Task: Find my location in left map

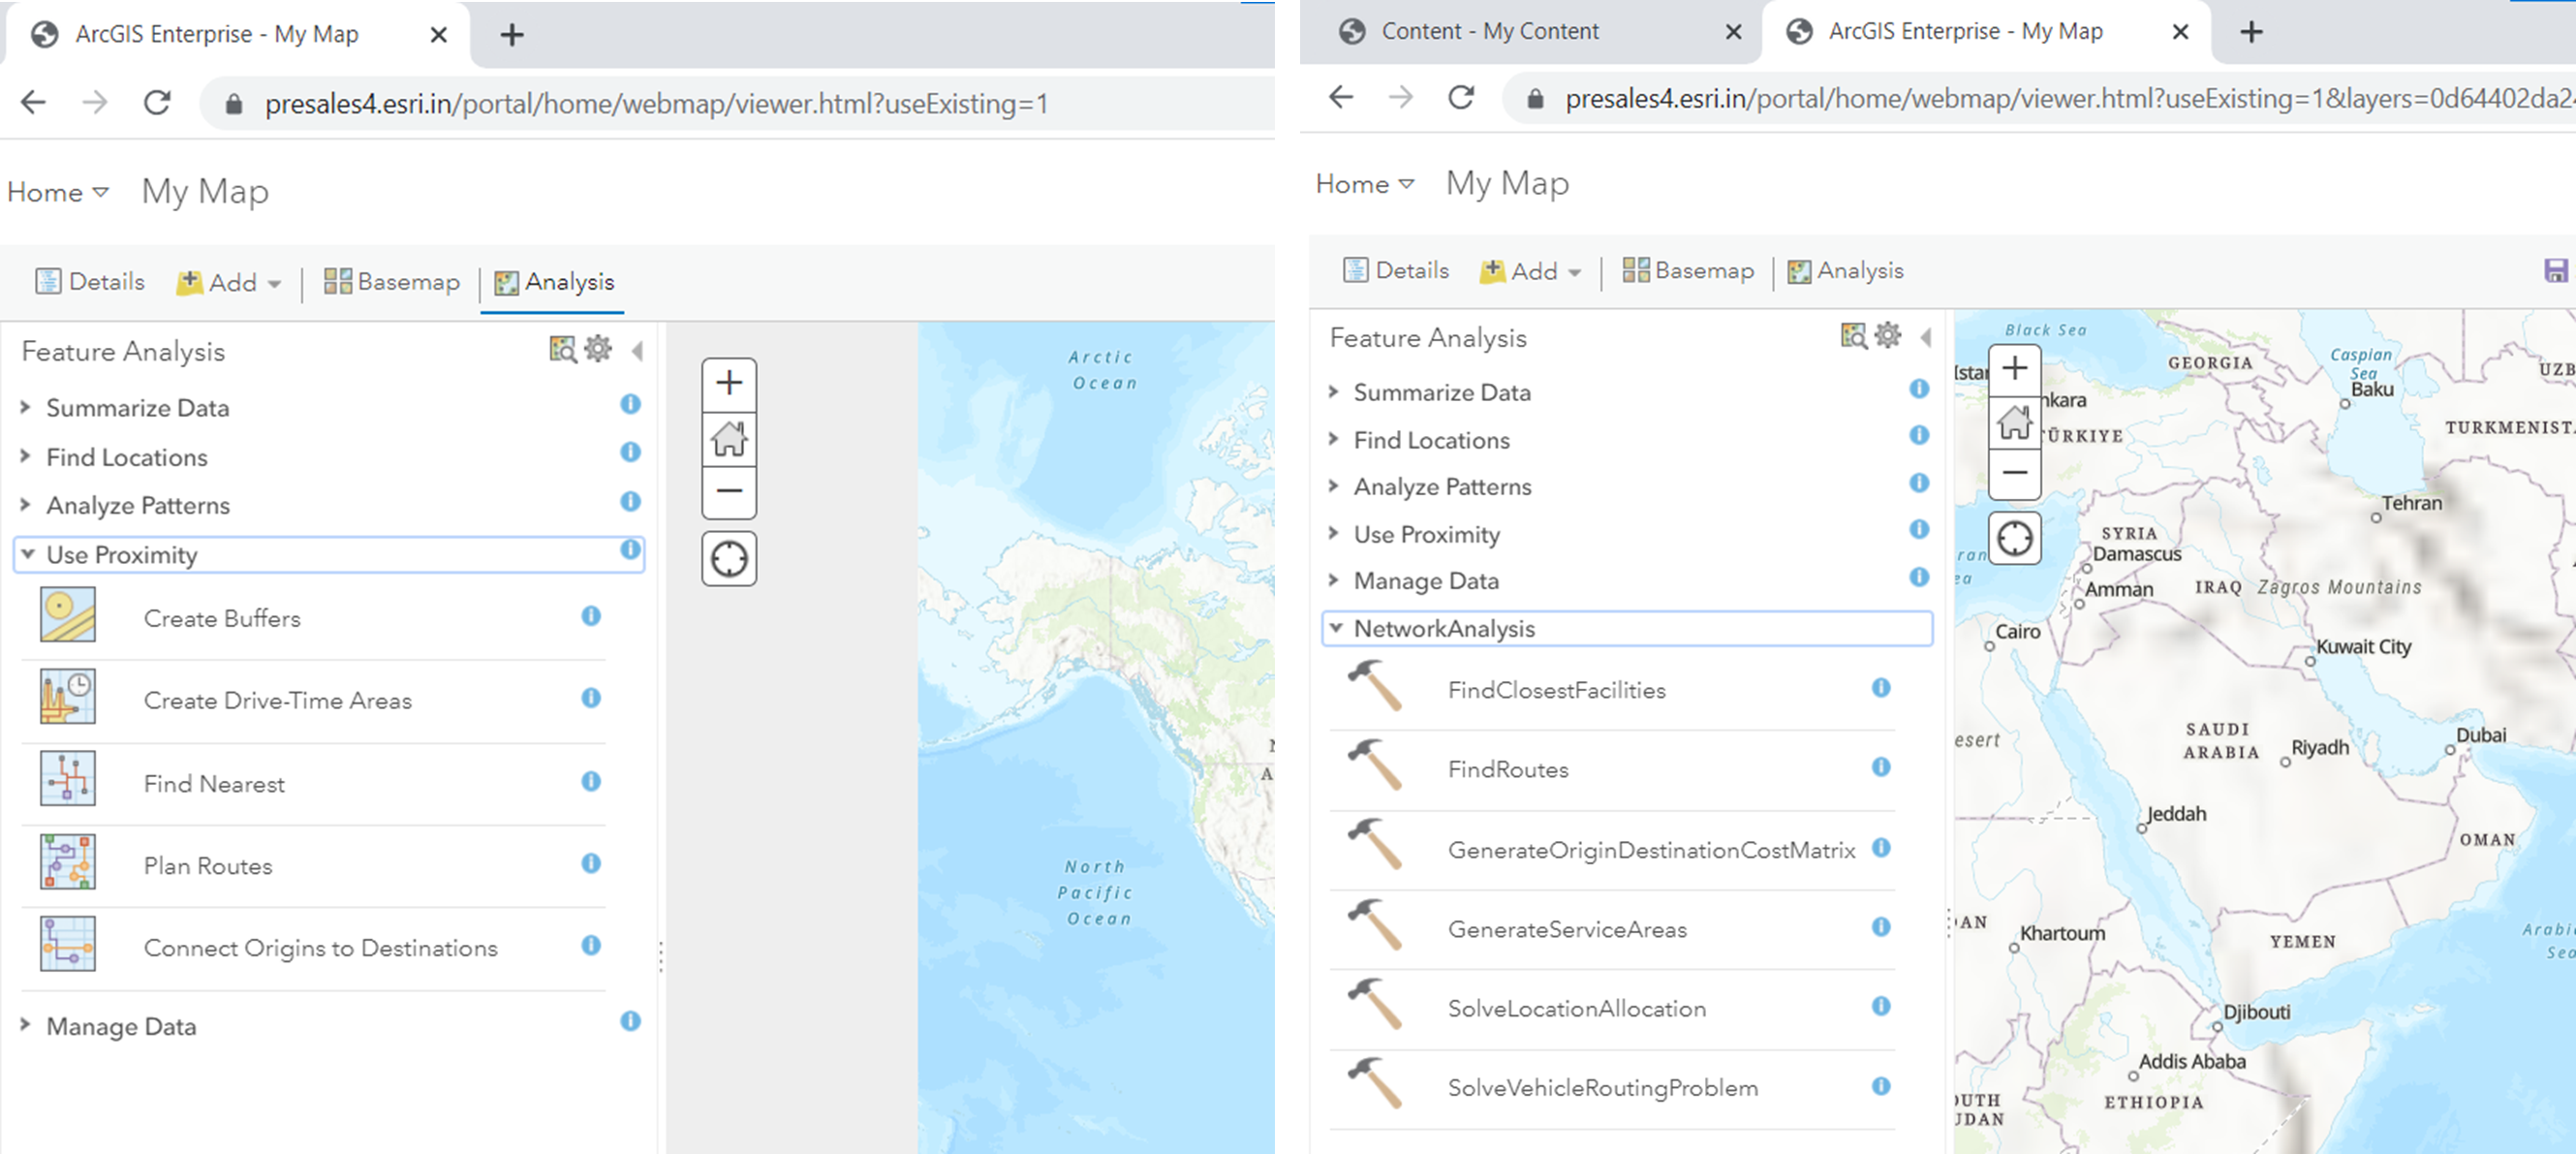Action: point(729,558)
